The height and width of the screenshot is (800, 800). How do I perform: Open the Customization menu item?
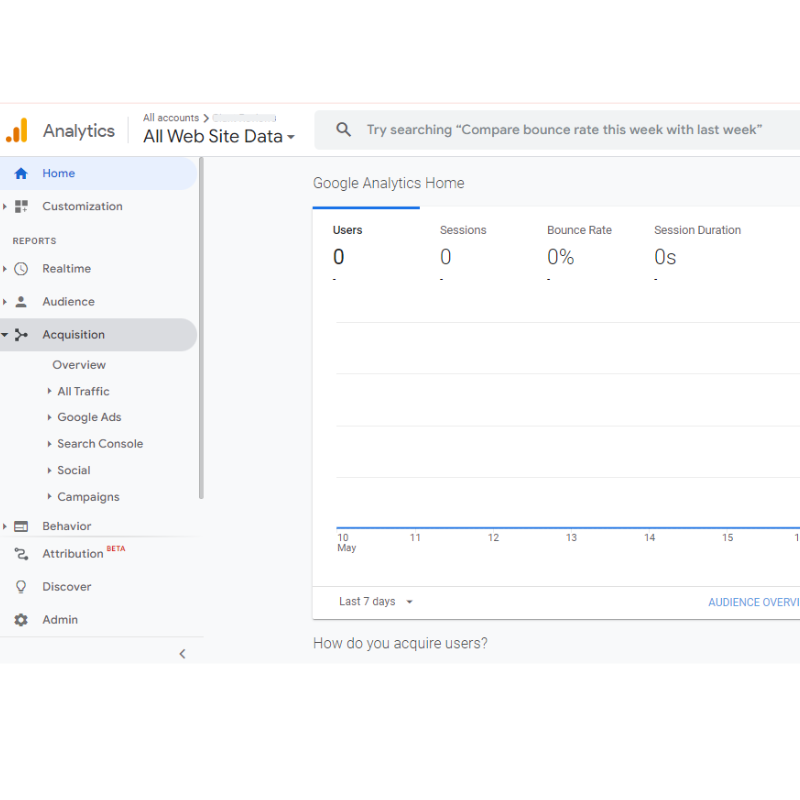(98, 206)
